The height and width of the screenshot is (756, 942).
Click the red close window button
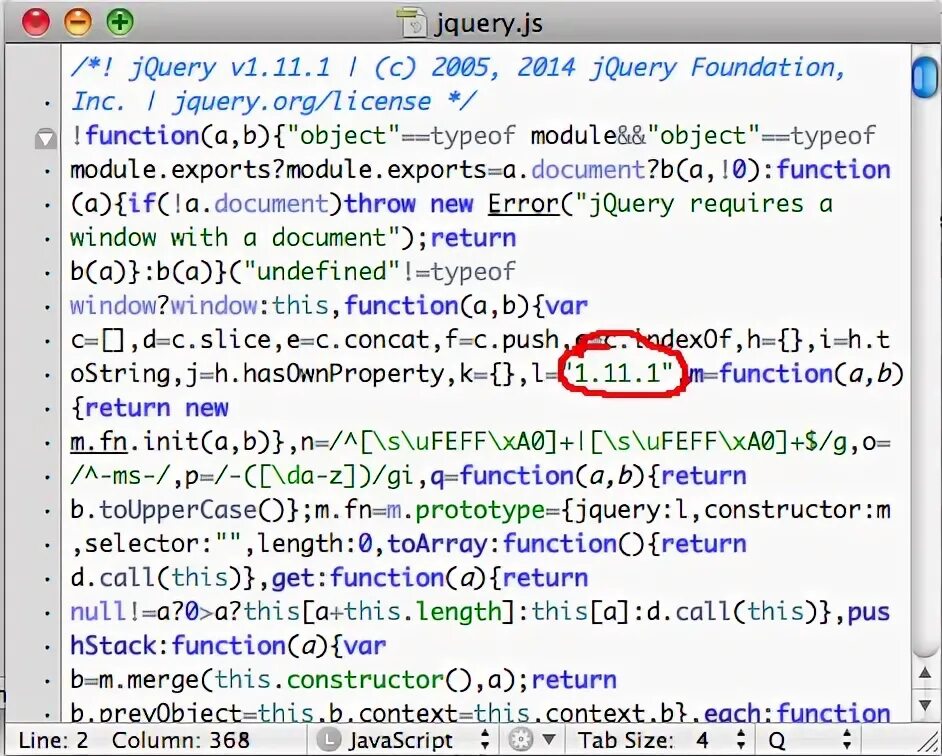tap(35, 22)
